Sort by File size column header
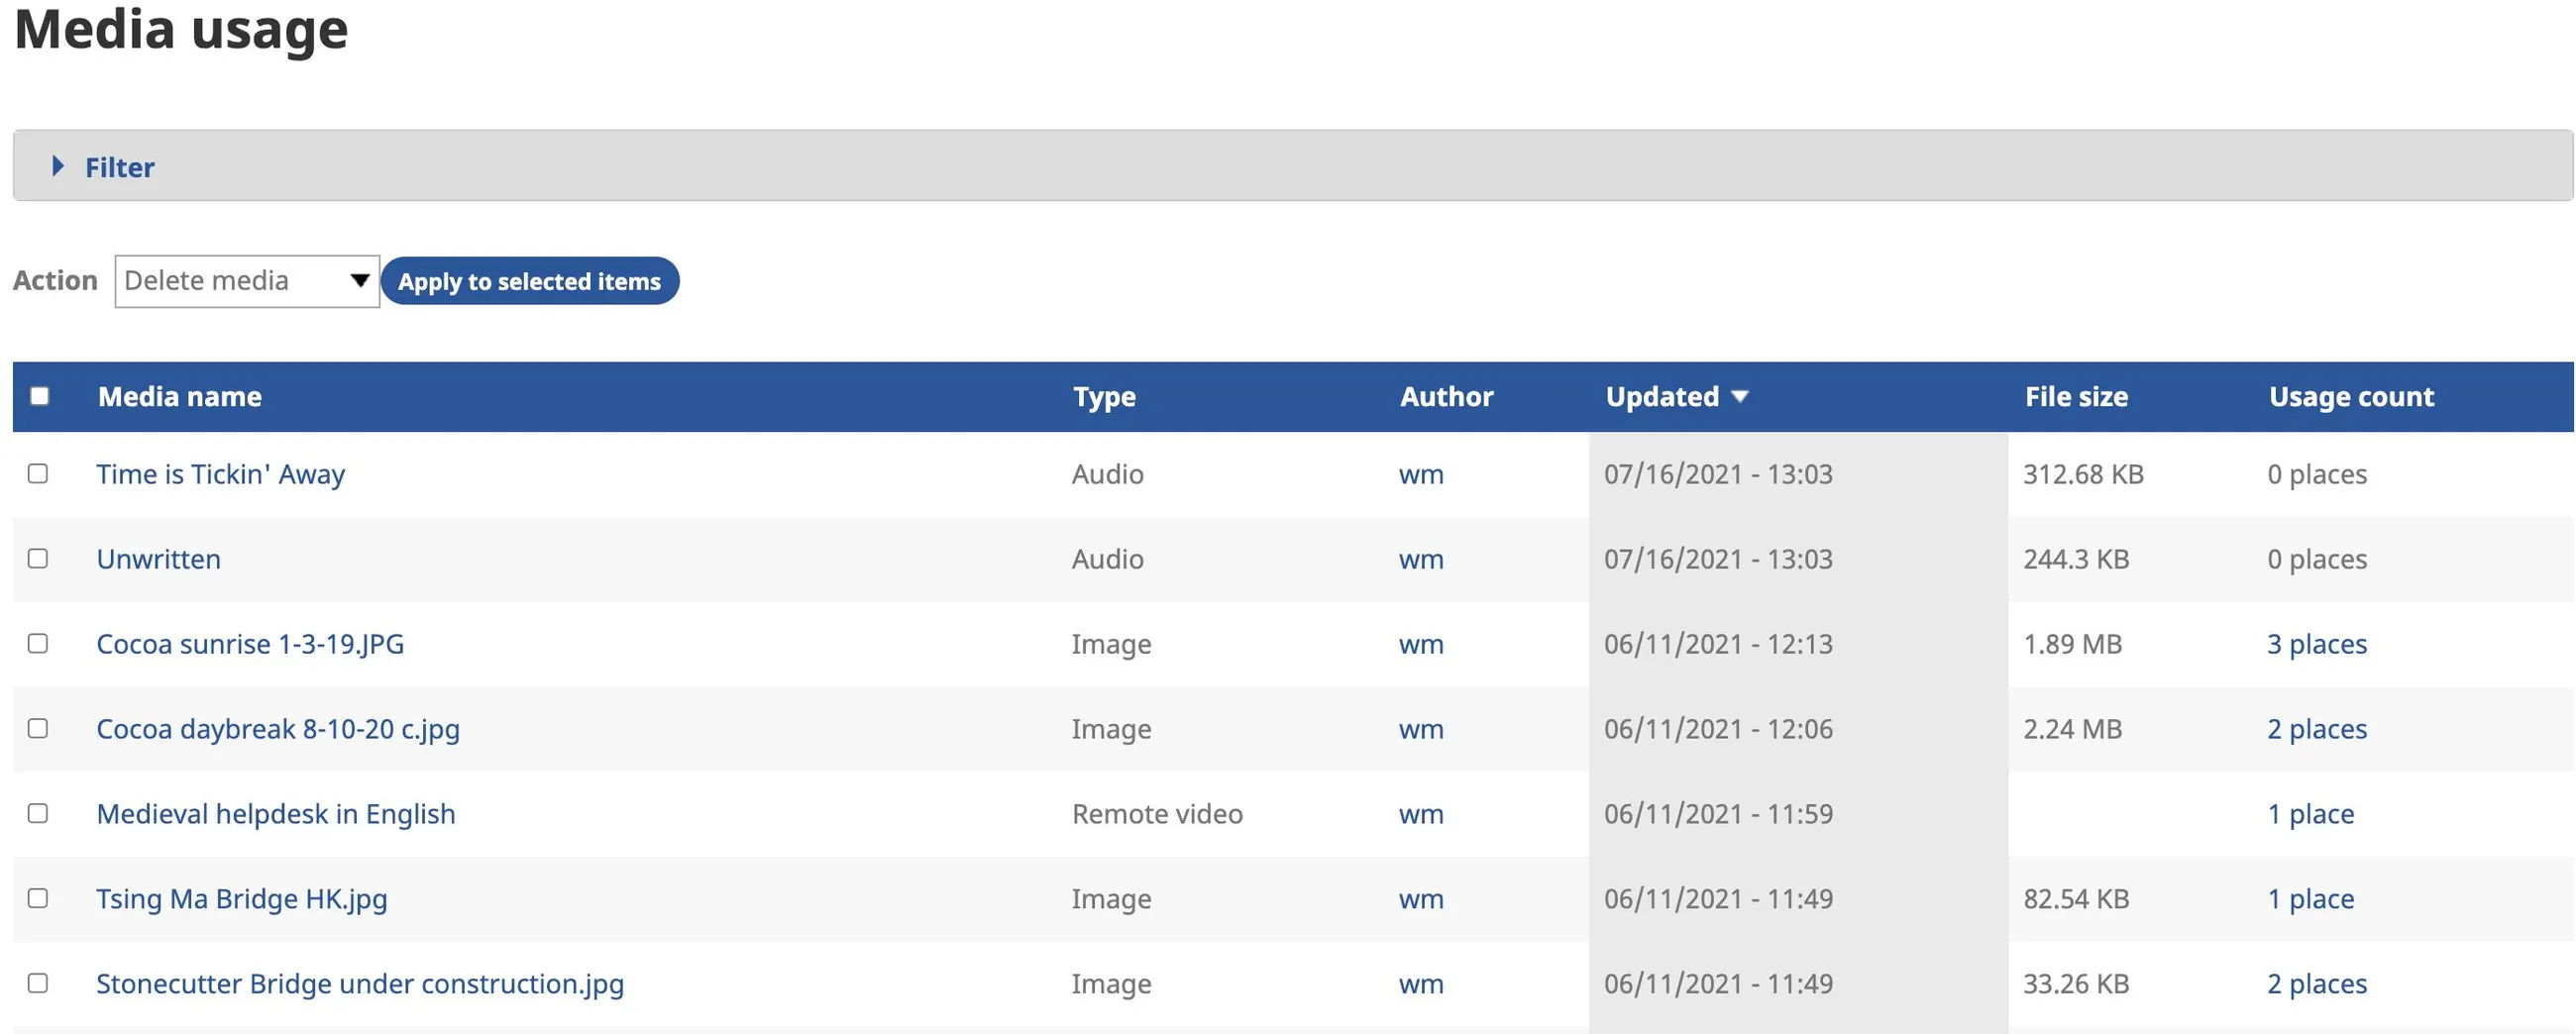Screen dimensions: 2576x1034 pyautogui.click(x=2076, y=397)
